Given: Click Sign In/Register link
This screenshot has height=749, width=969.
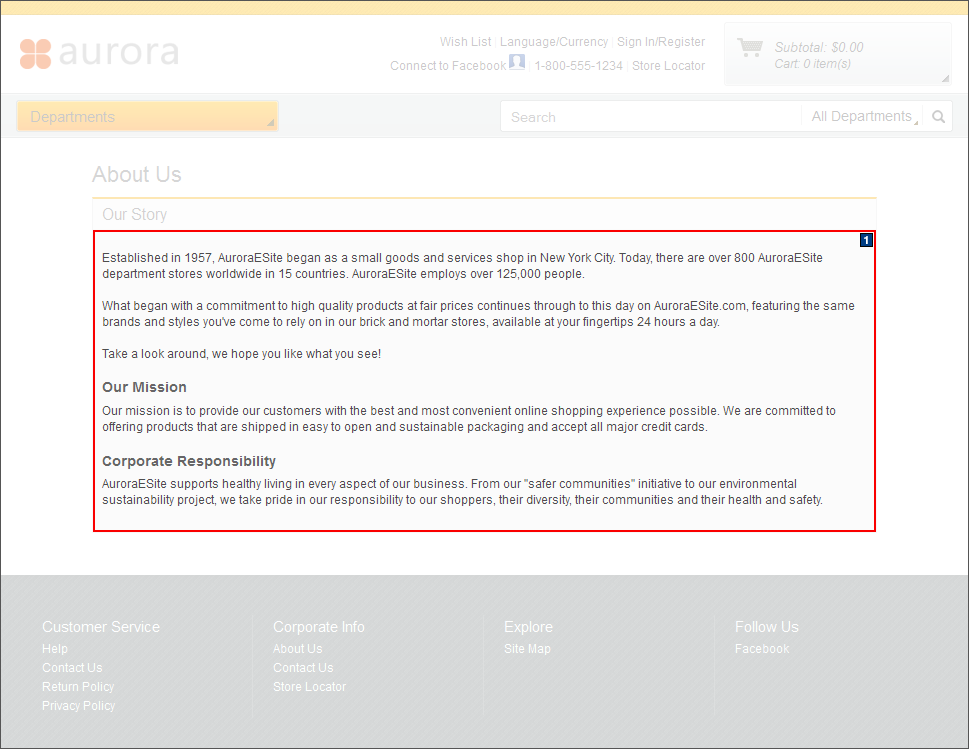Looking at the screenshot, I should [661, 41].
